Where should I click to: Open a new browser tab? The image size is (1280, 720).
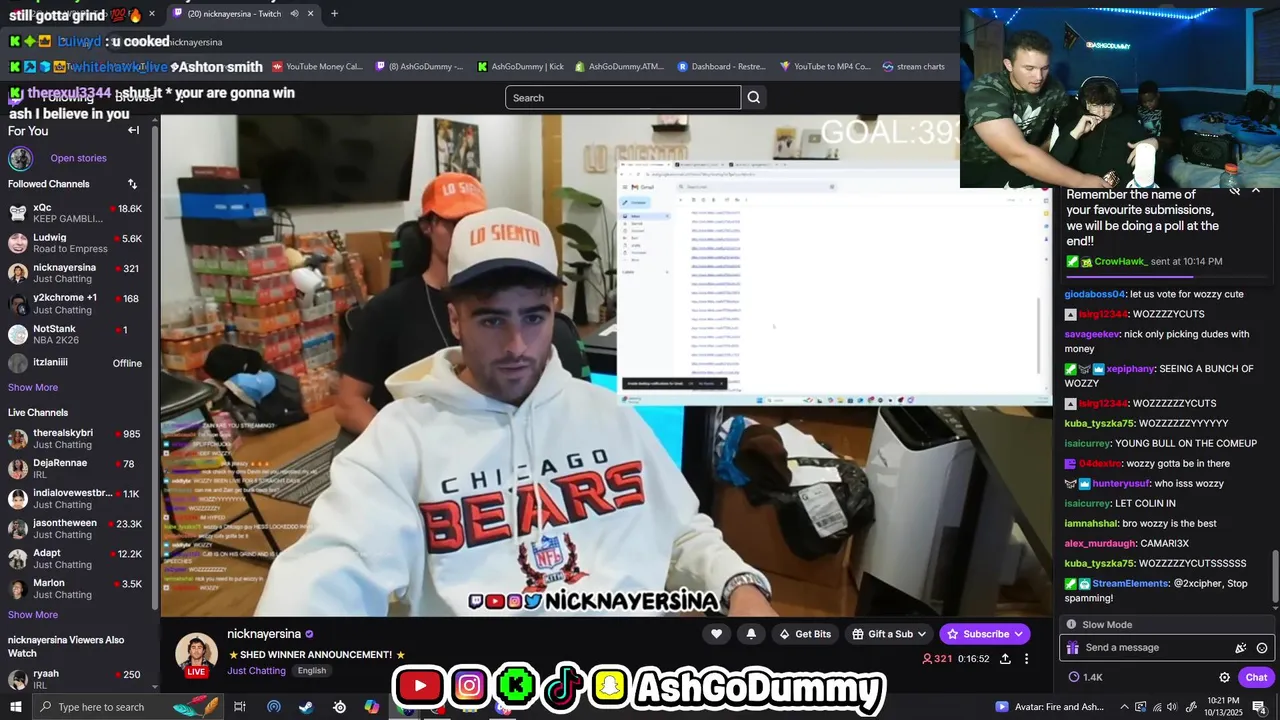click(334, 14)
